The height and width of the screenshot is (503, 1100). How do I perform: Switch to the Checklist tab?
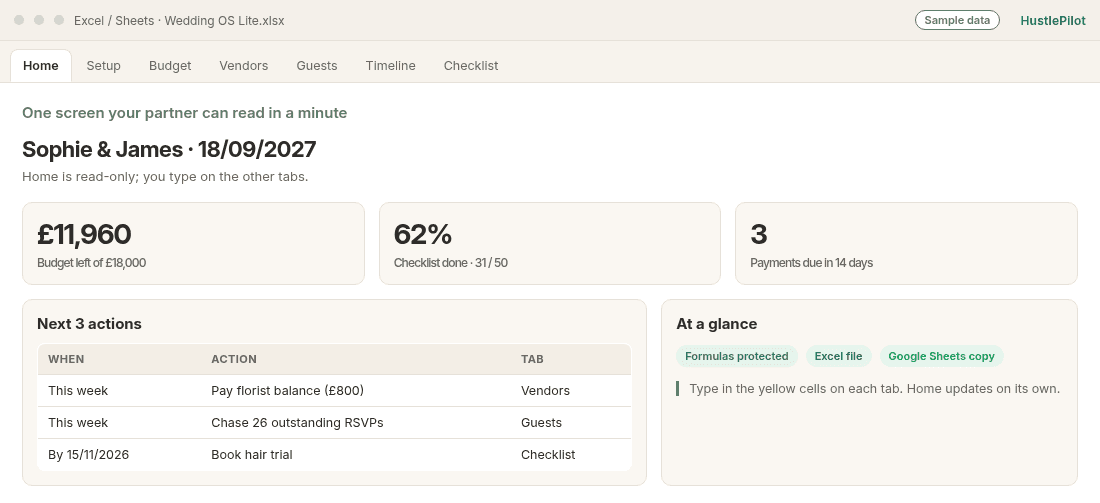pyautogui.click(x=471, y=66)
